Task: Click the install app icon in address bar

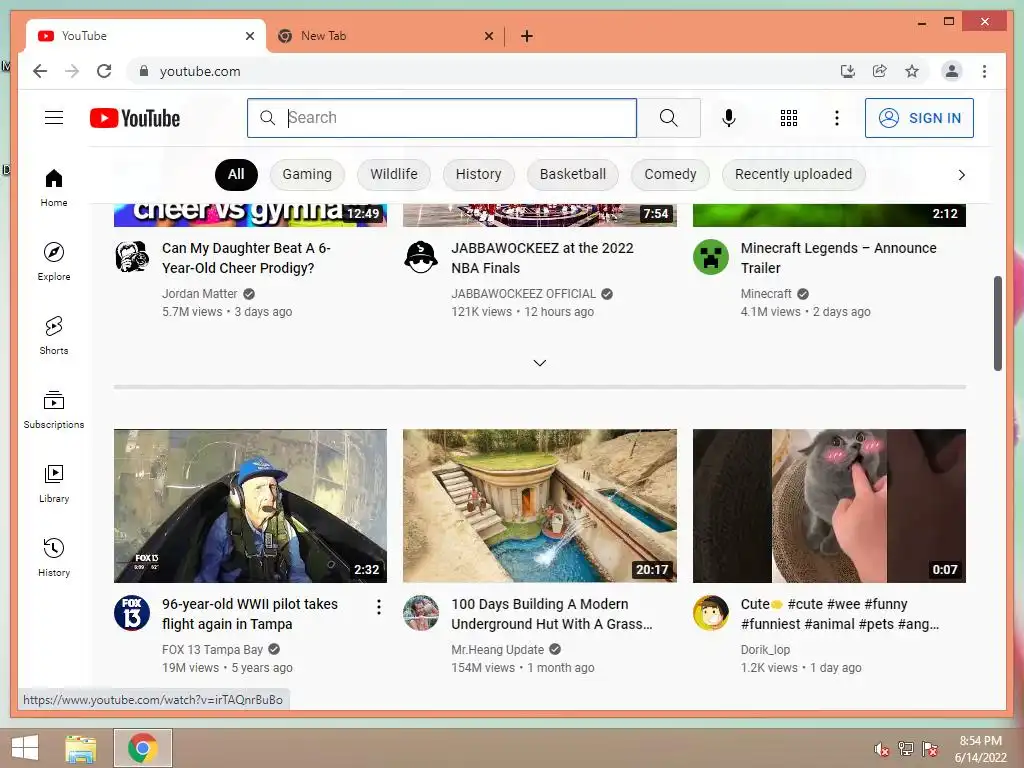Action: [x=848, y=71]
